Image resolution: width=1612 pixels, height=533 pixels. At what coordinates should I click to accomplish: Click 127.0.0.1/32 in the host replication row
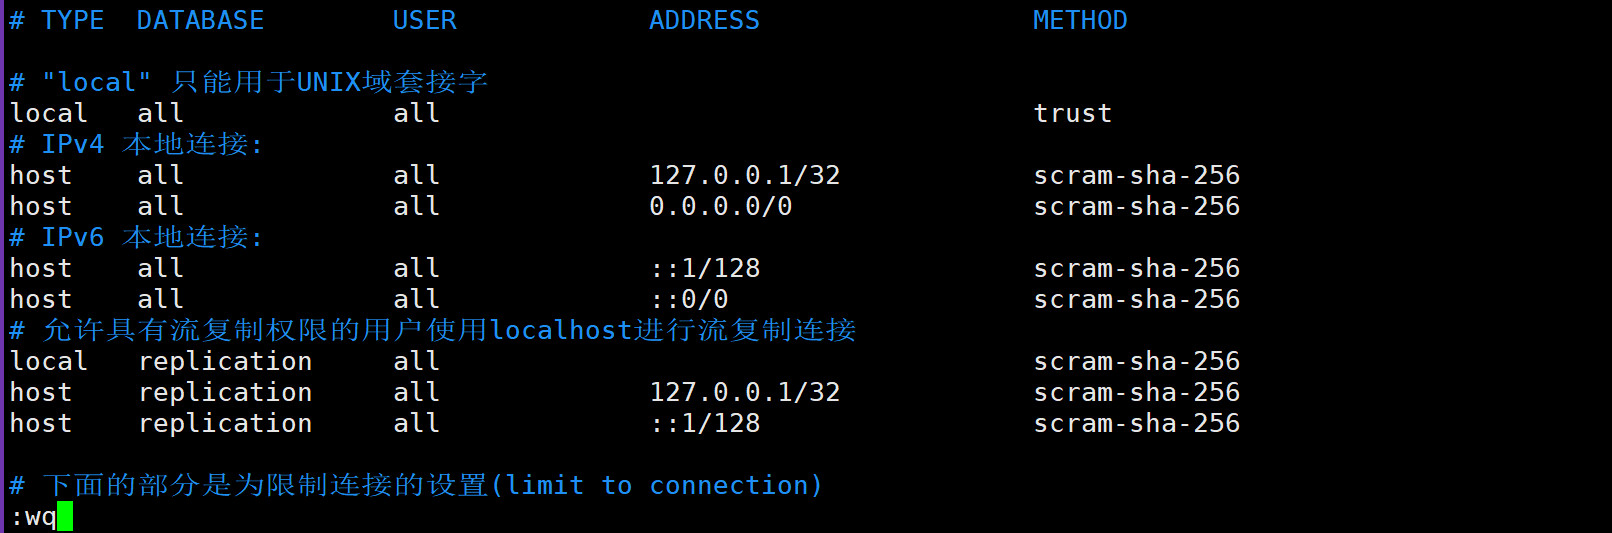[x=745, y=393]
